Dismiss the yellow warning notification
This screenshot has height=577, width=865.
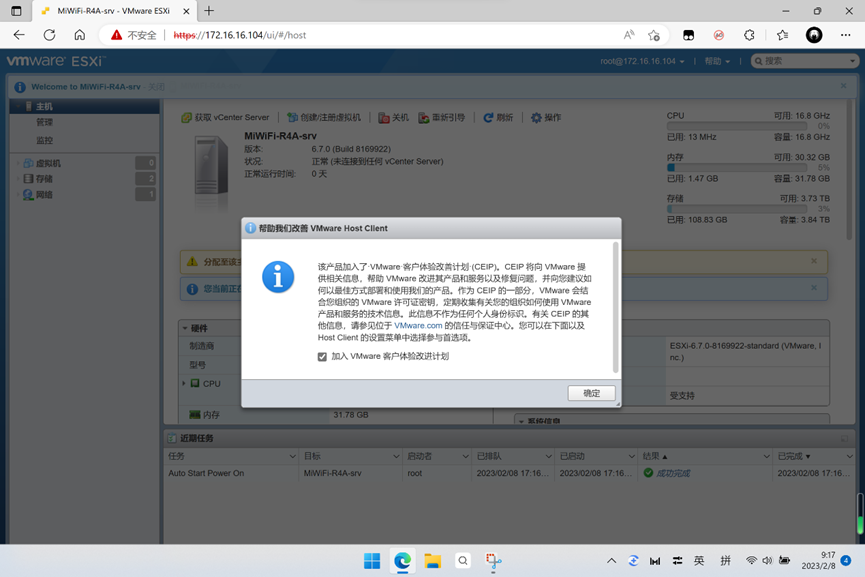(x=814, y=261)
